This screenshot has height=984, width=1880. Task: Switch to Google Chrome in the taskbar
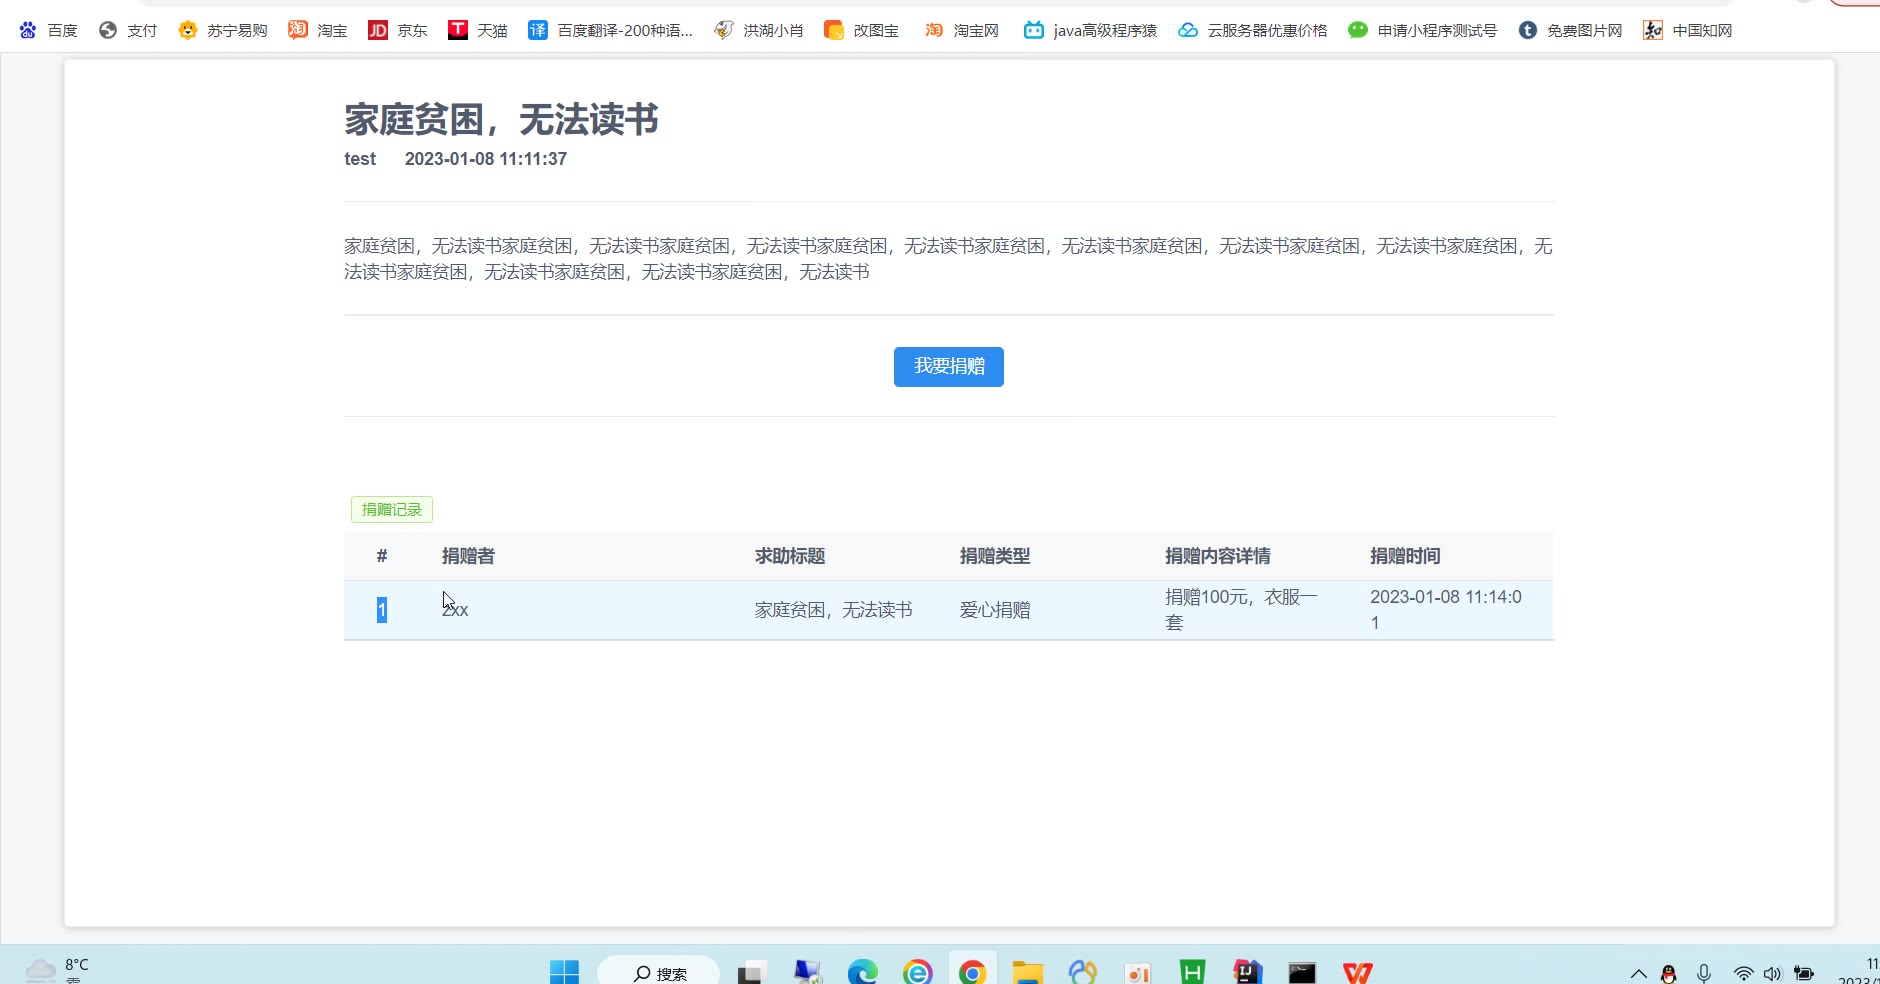(x=972, y=972)
